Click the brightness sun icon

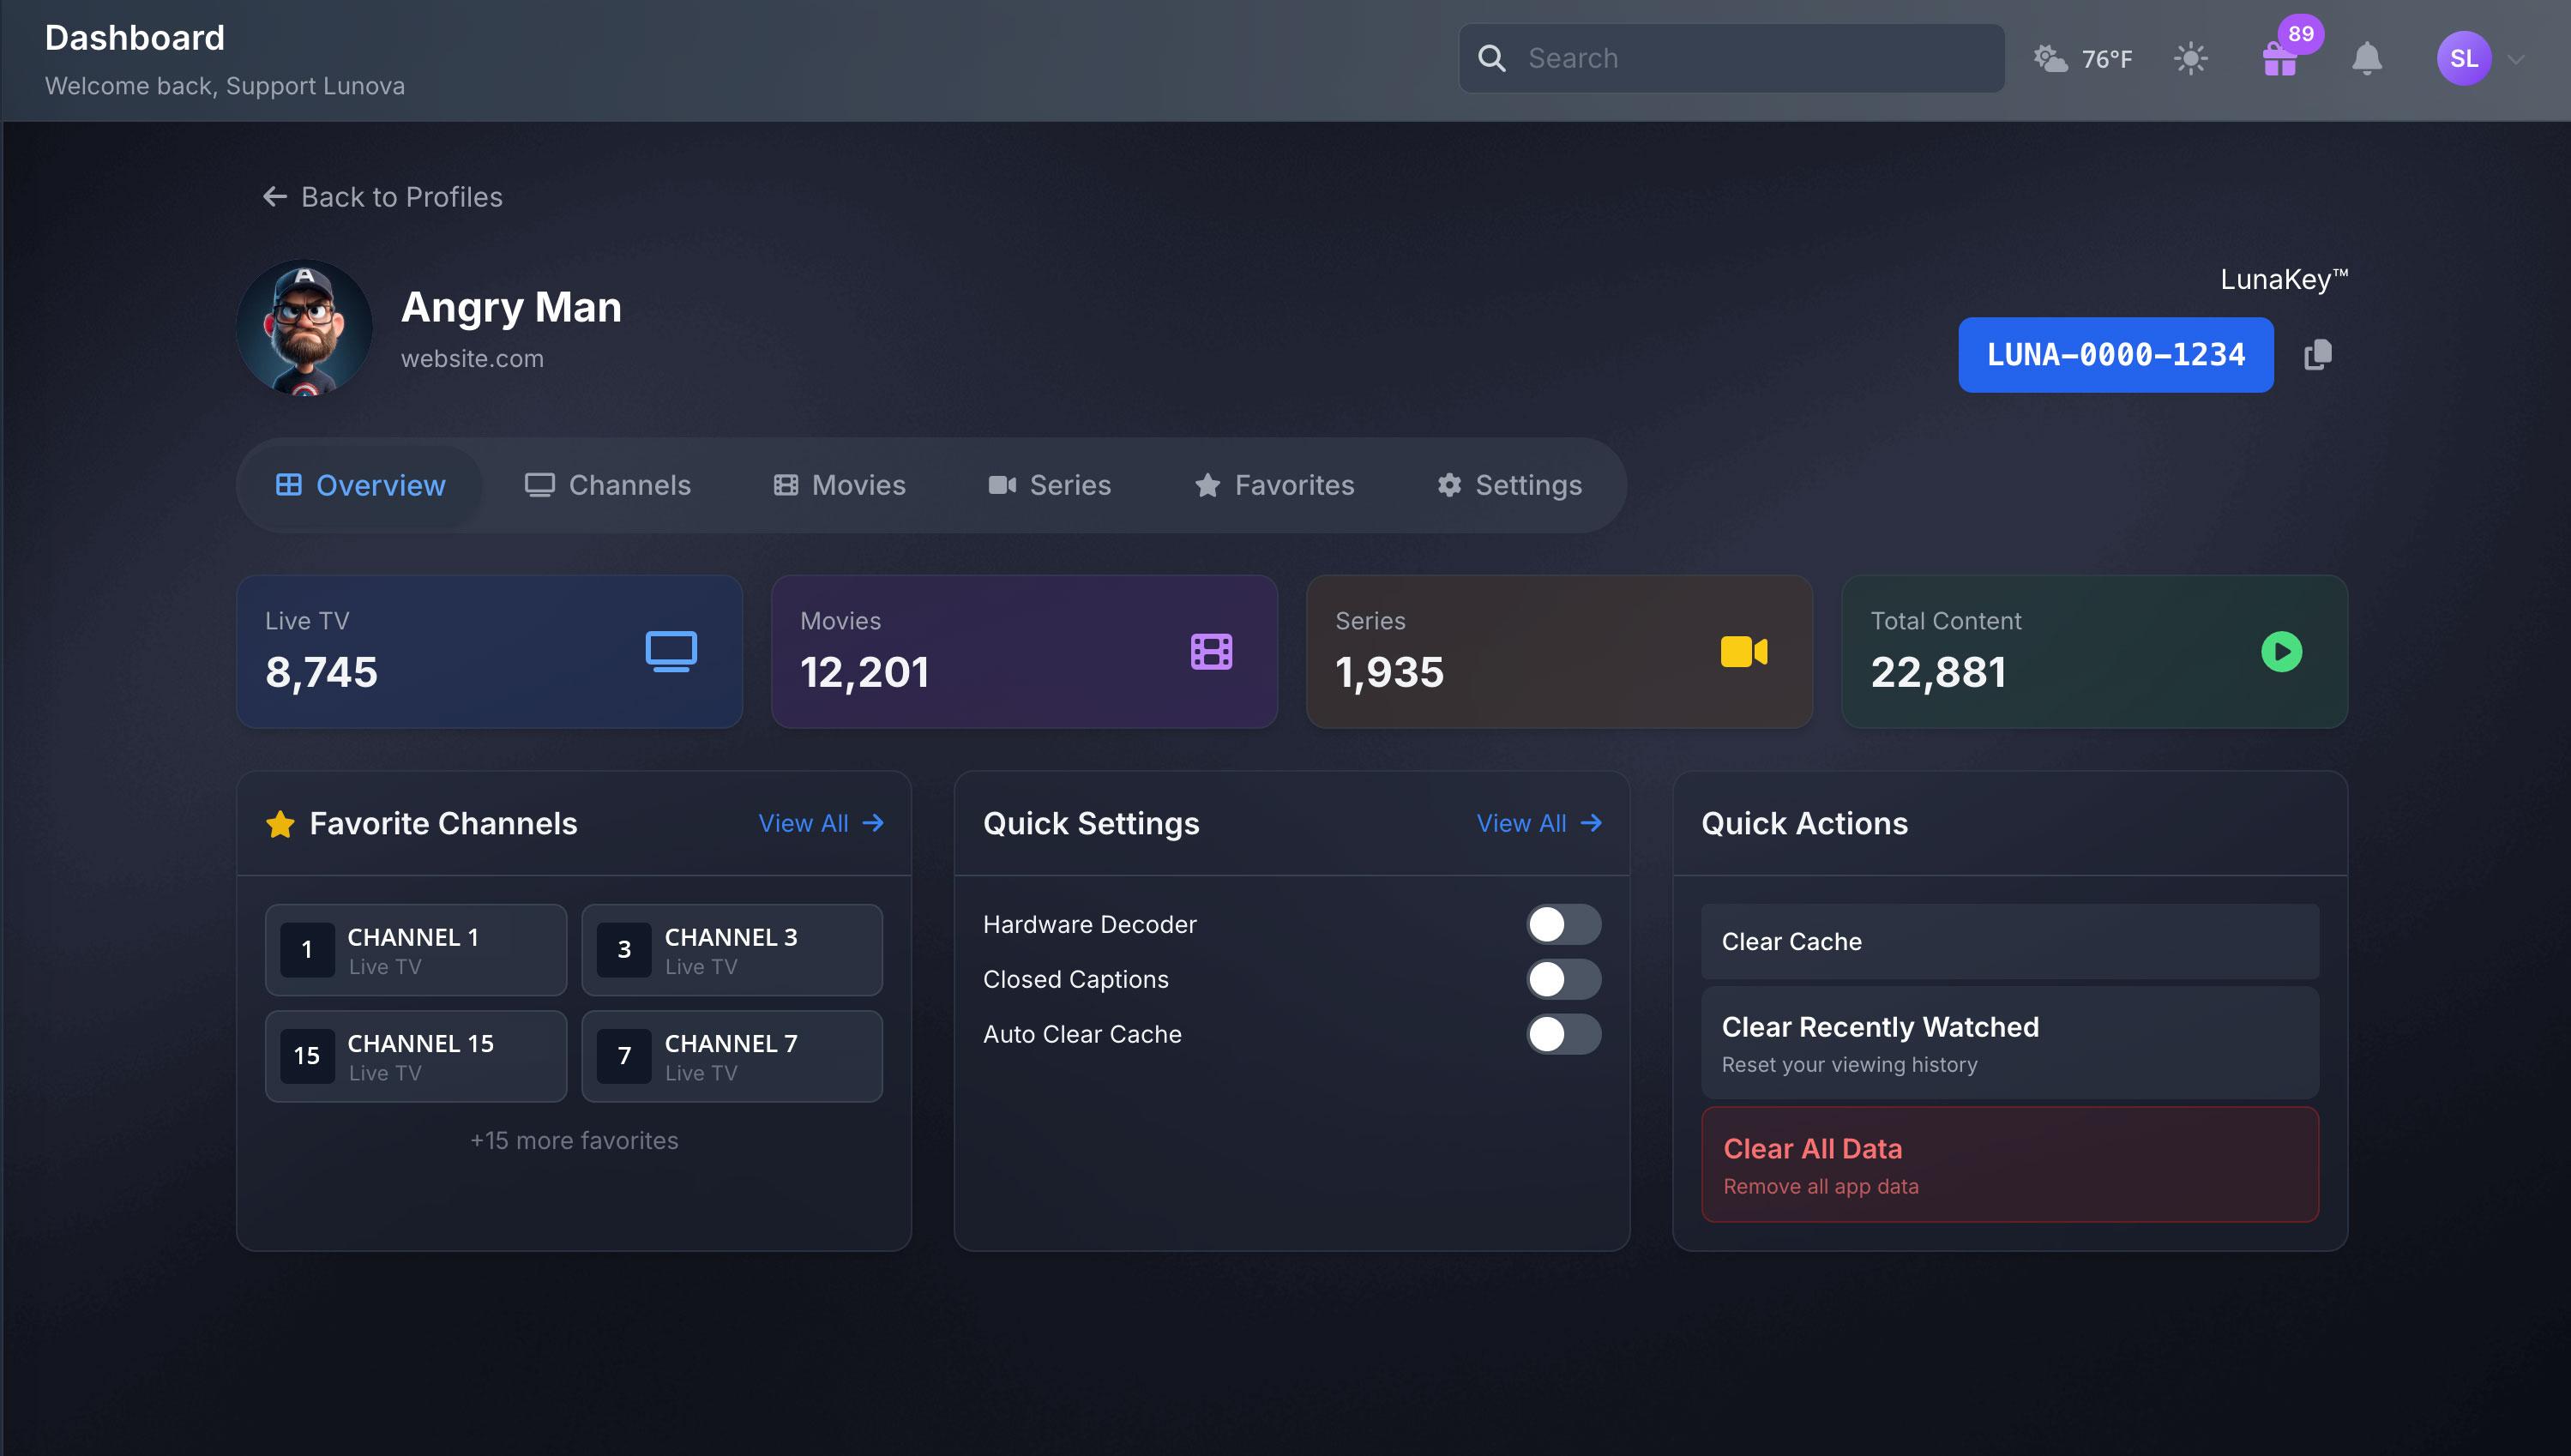tap(2190, 59)
